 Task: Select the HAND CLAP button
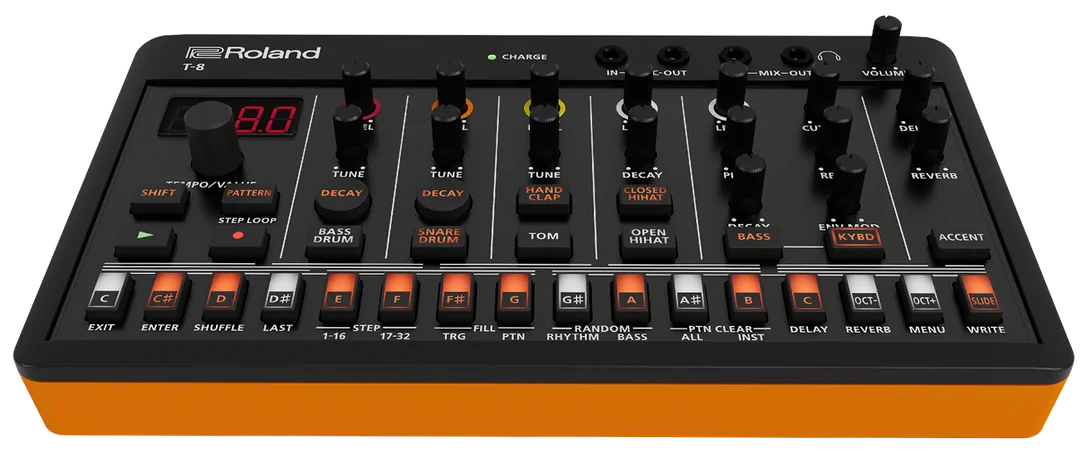(x=544, y=200)
